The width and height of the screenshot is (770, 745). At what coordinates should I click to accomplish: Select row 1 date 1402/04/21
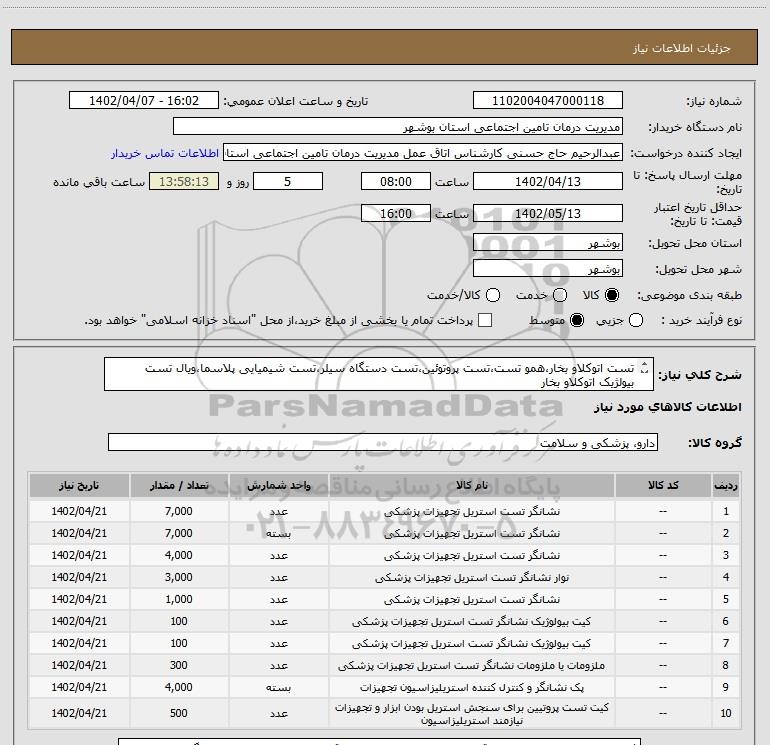[79, 511]
